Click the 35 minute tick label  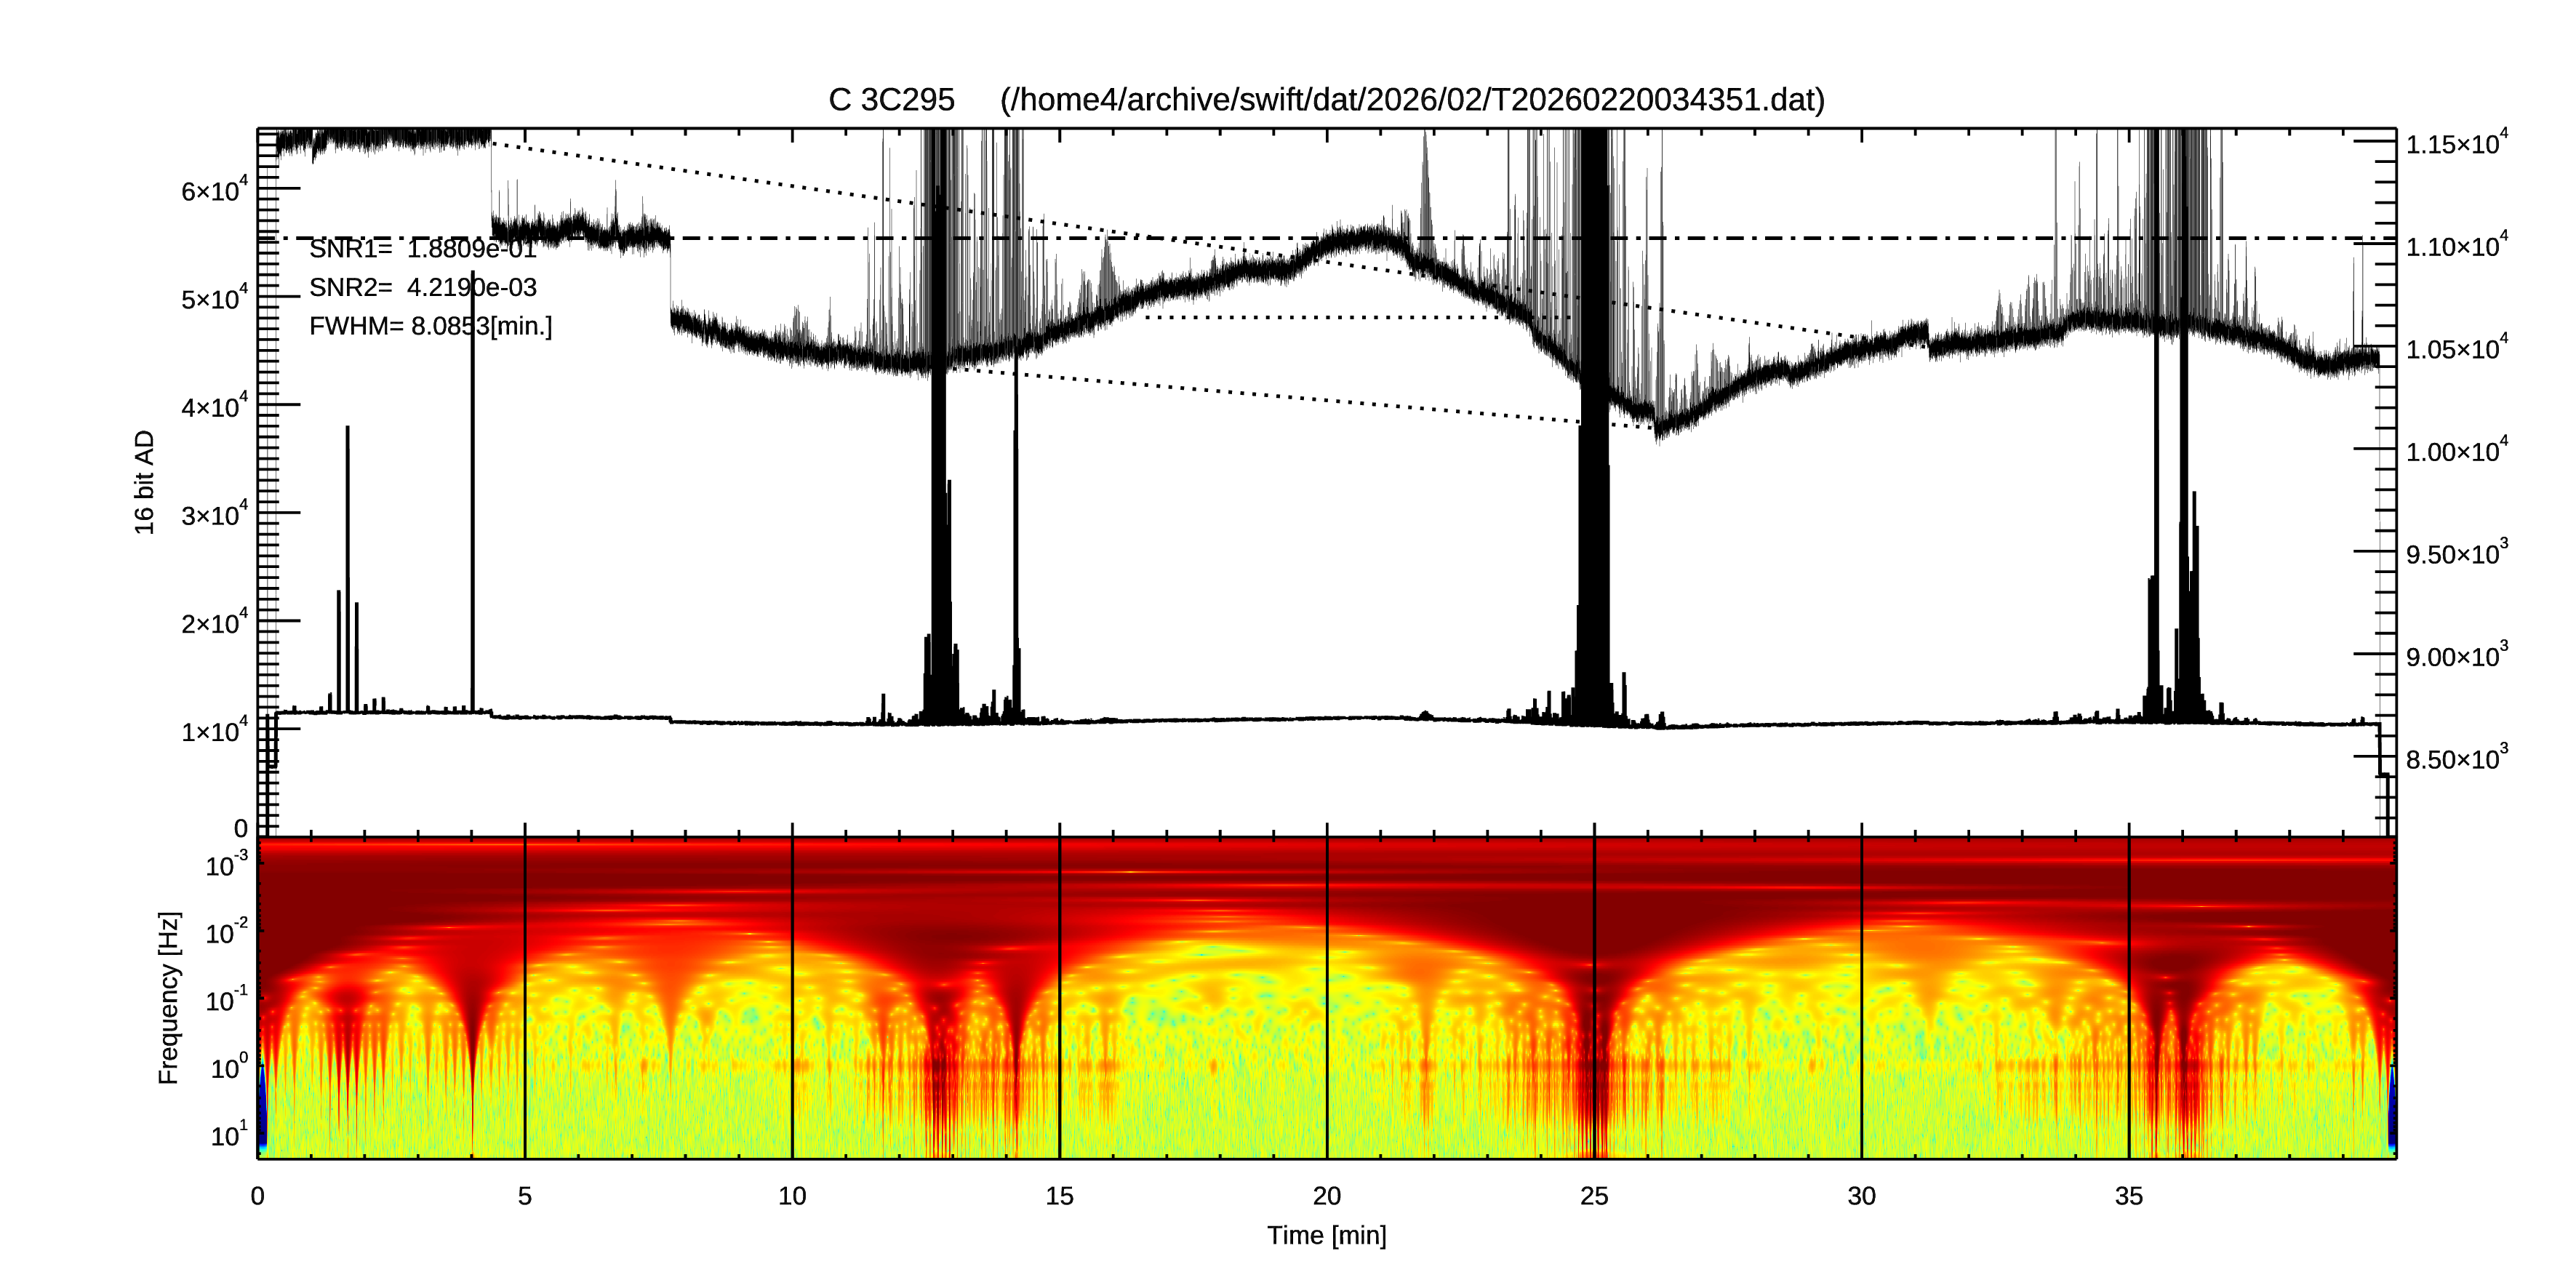click(x=2128, y=1196)
